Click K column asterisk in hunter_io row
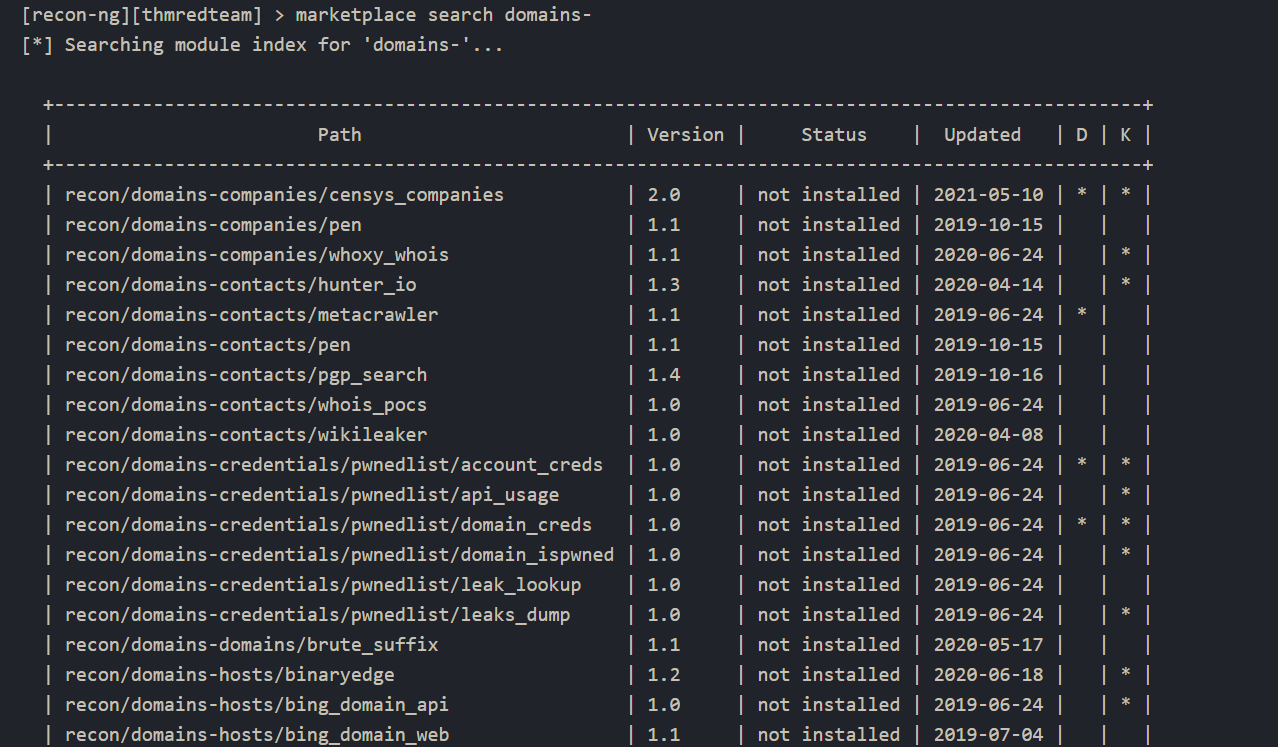Screen dimensions: 1278x747 tap(1125, 284)
